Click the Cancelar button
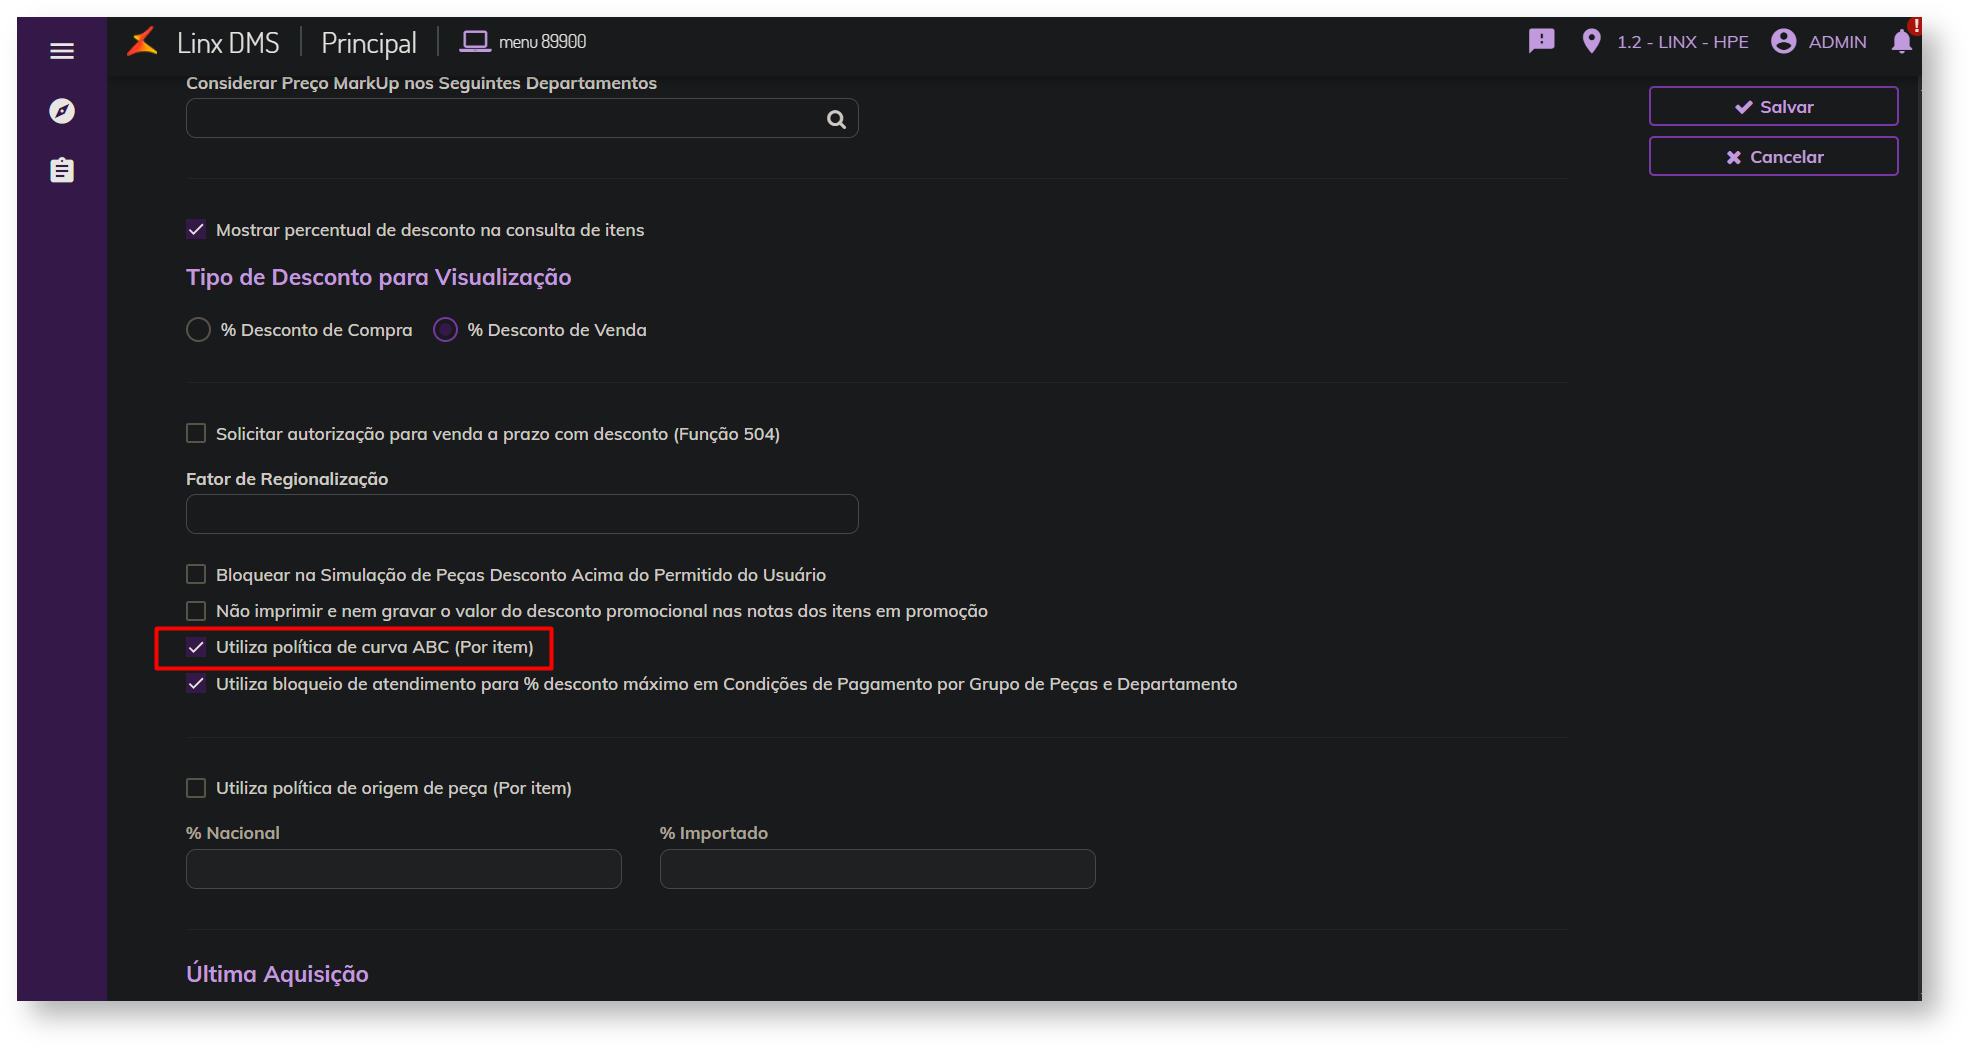 (1773, 157)
